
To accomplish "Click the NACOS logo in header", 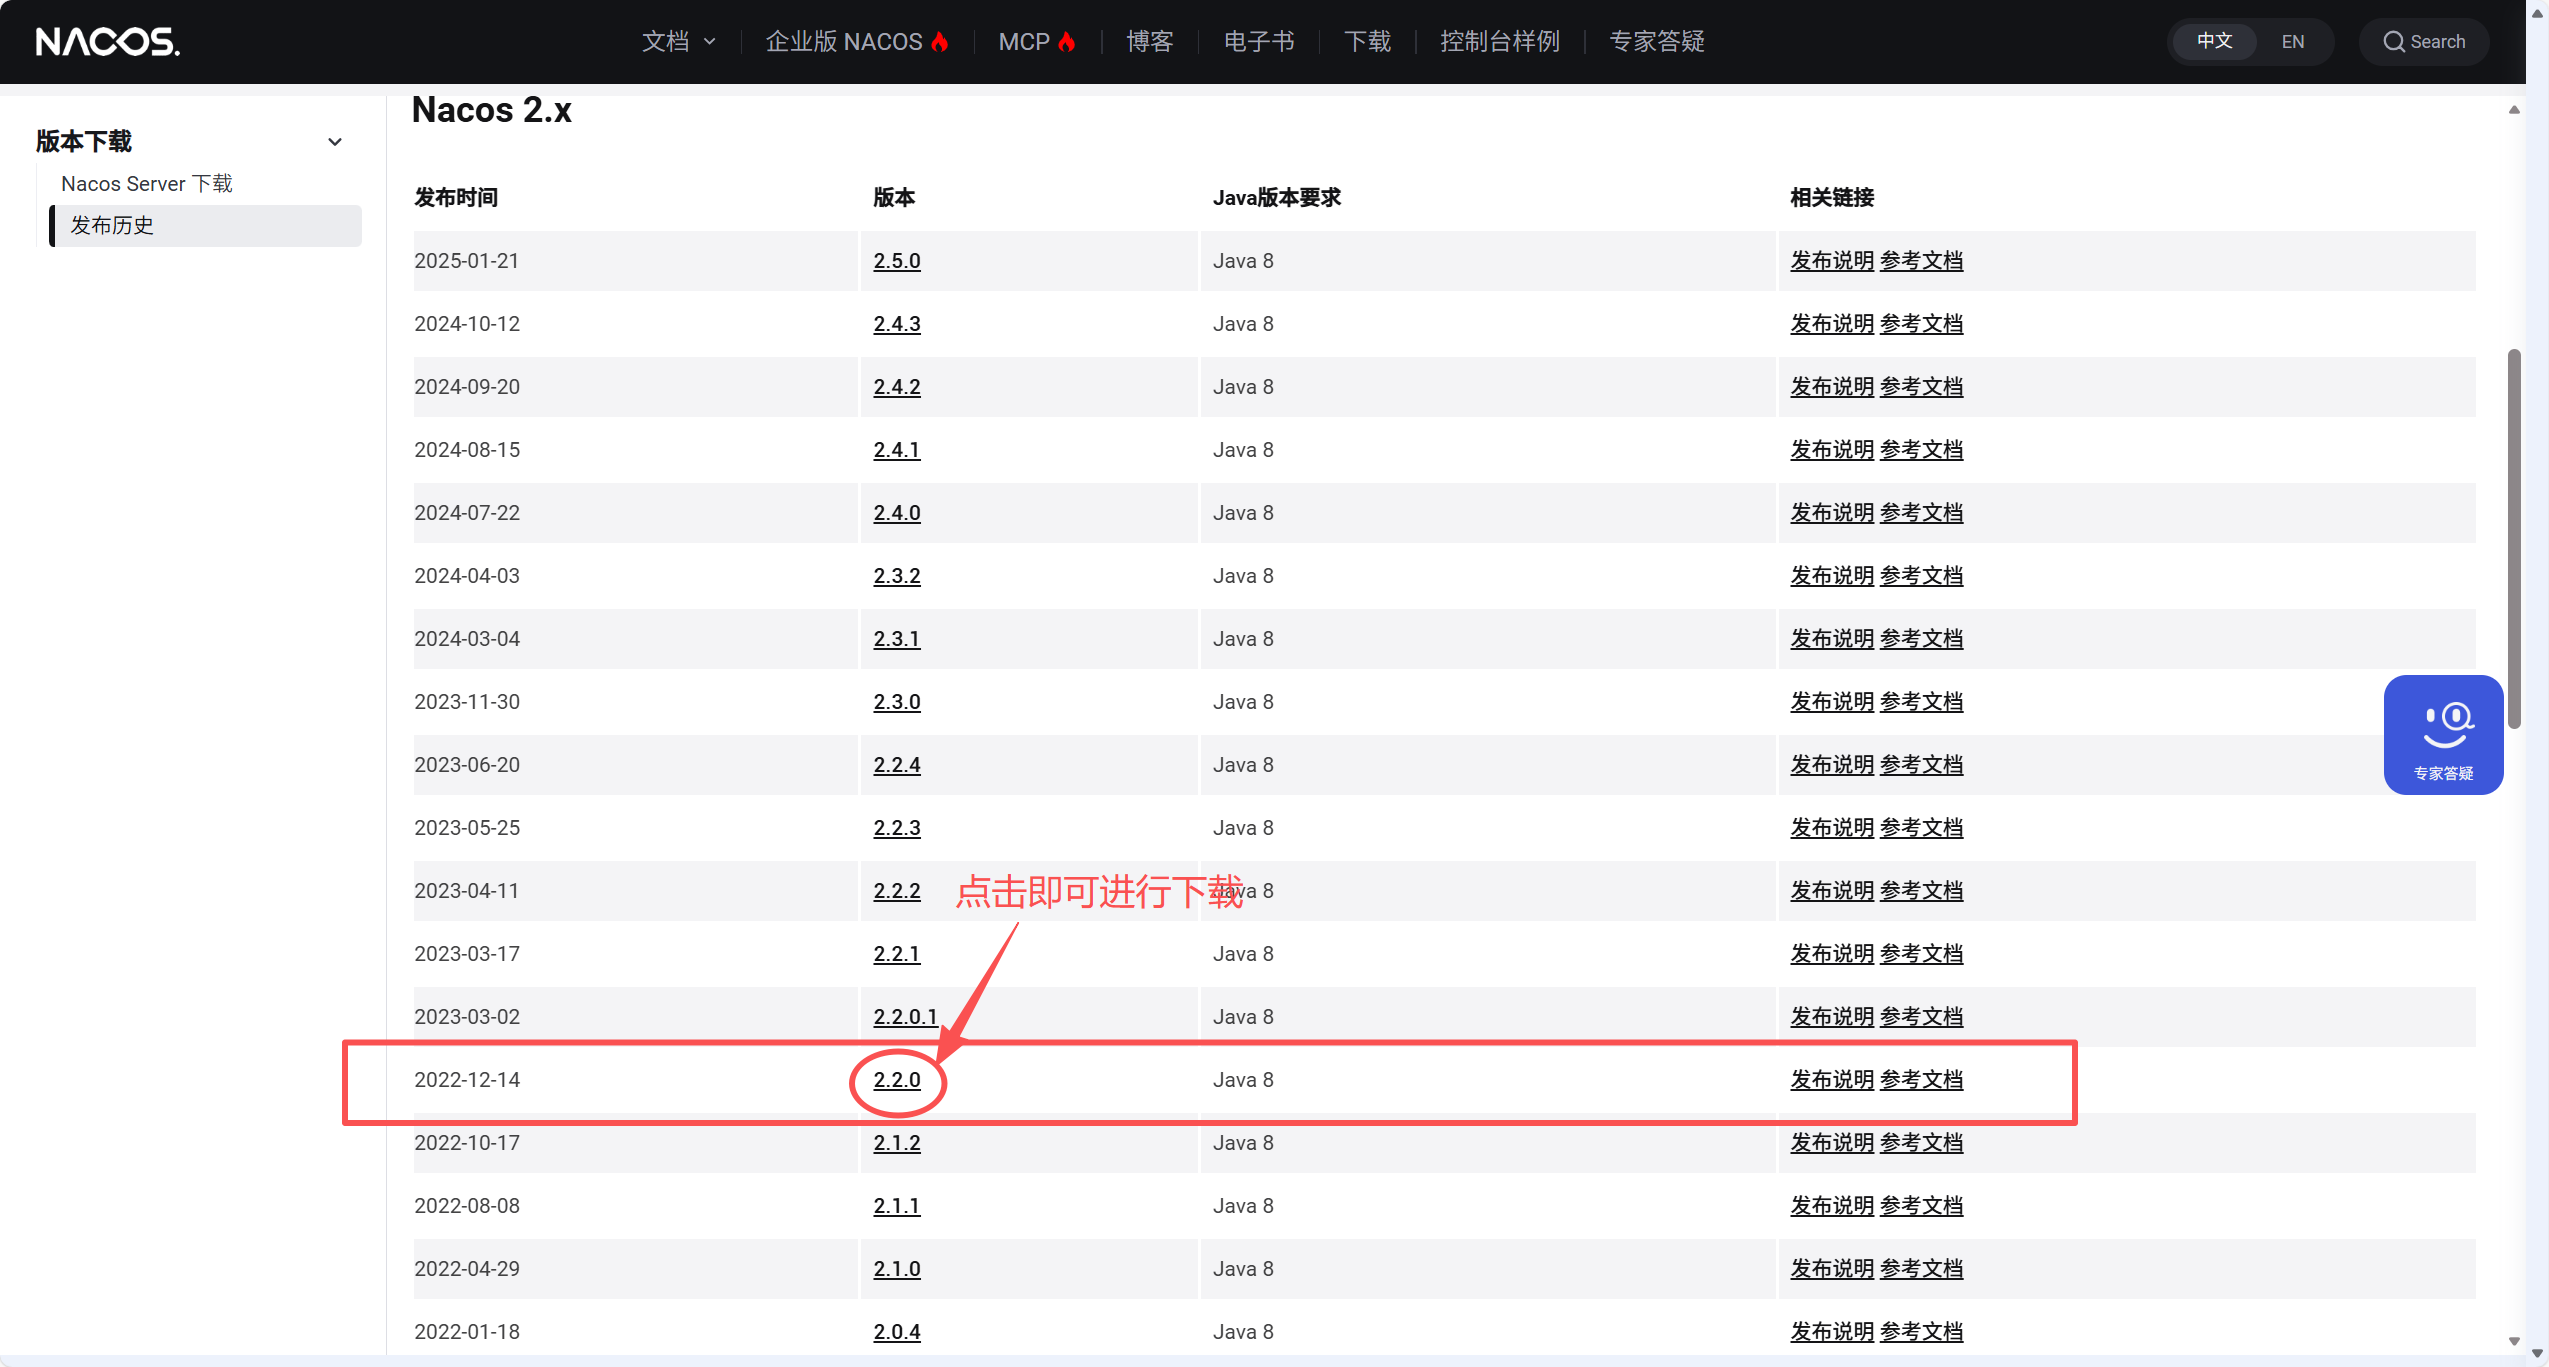I will [x=108, y=42].
